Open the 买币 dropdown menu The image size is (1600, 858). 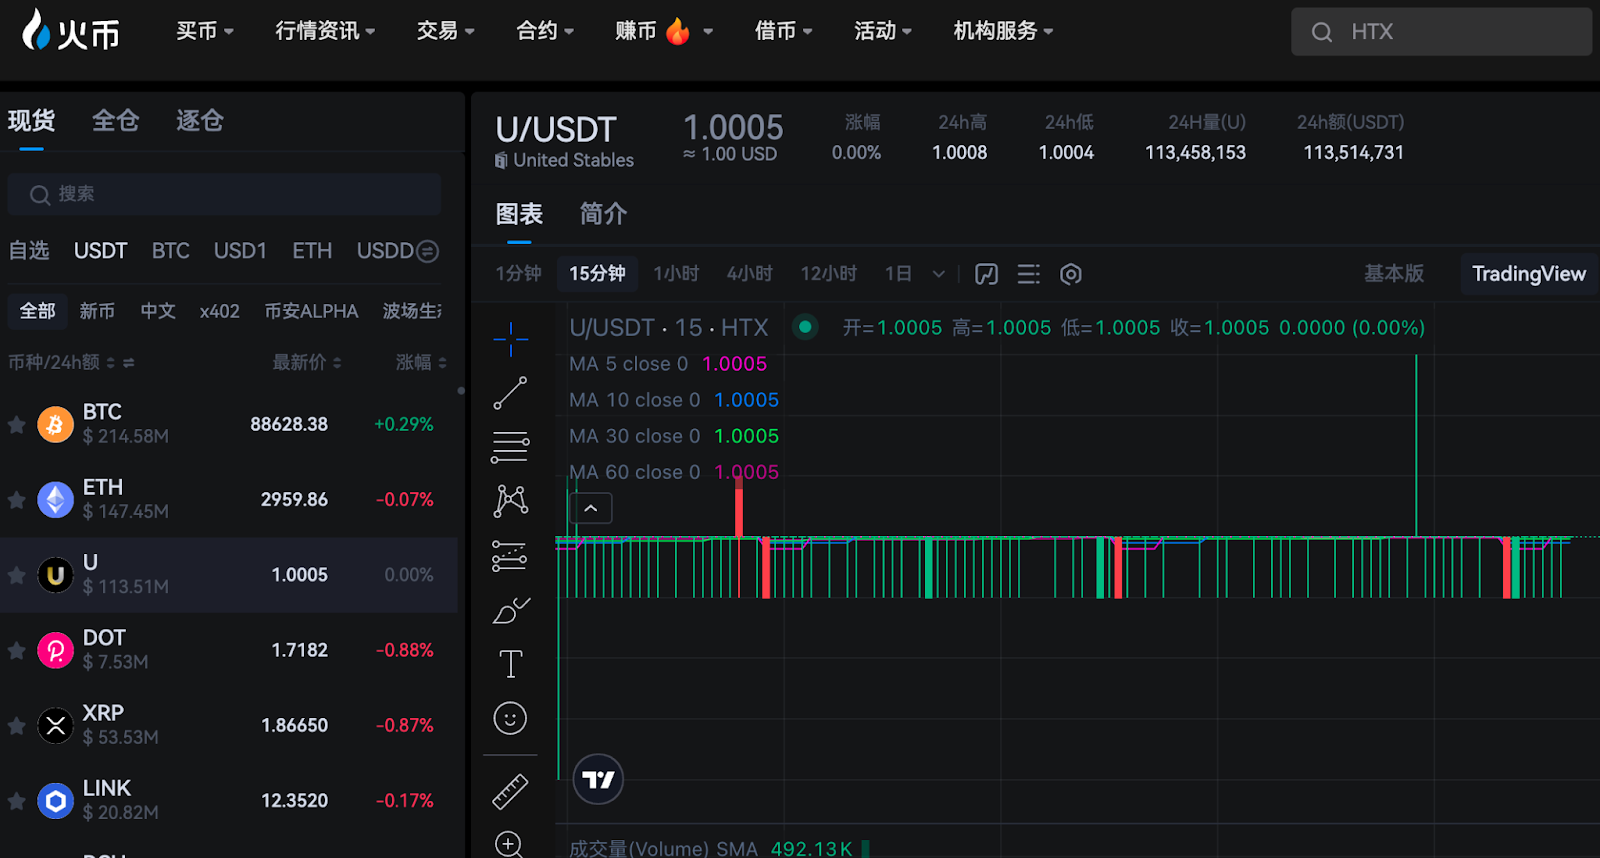click(x=204, y=31)
